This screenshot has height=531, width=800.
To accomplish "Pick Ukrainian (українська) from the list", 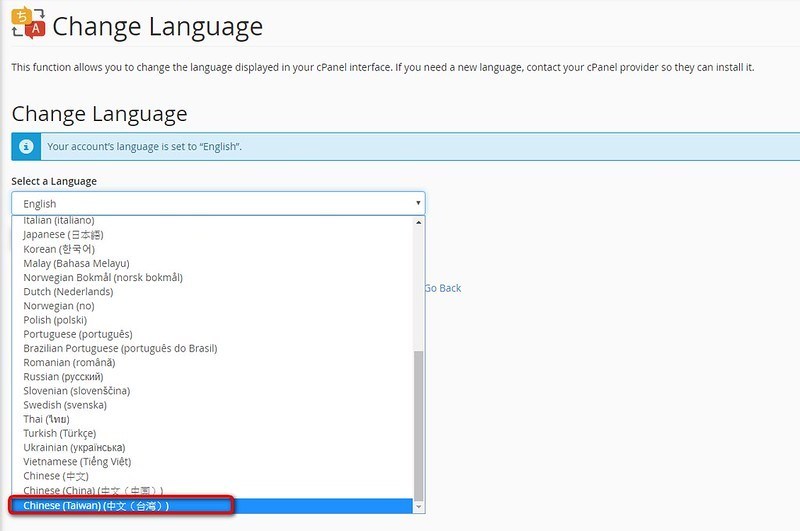I will [x=212, y=447].
